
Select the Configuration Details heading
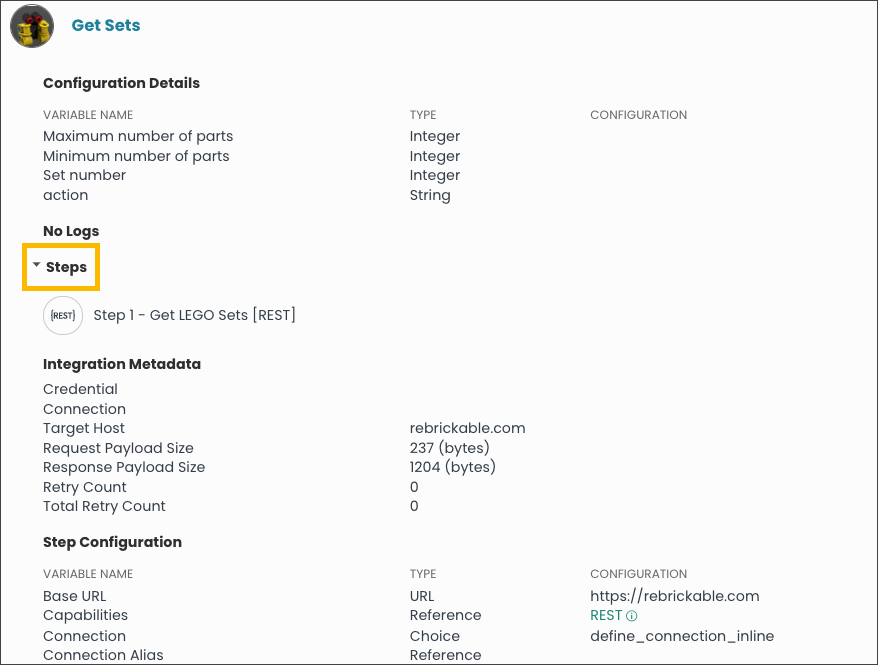tap(121, 83)
